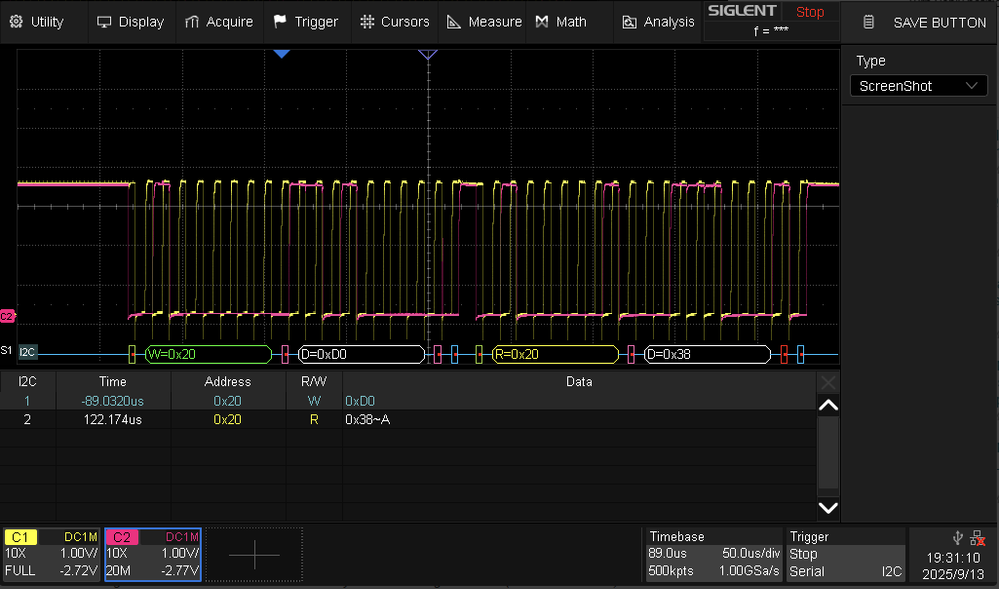The width and height of the screenshot is (999, 589).
Task: Open the Display menu
Action: click(130, 22)
